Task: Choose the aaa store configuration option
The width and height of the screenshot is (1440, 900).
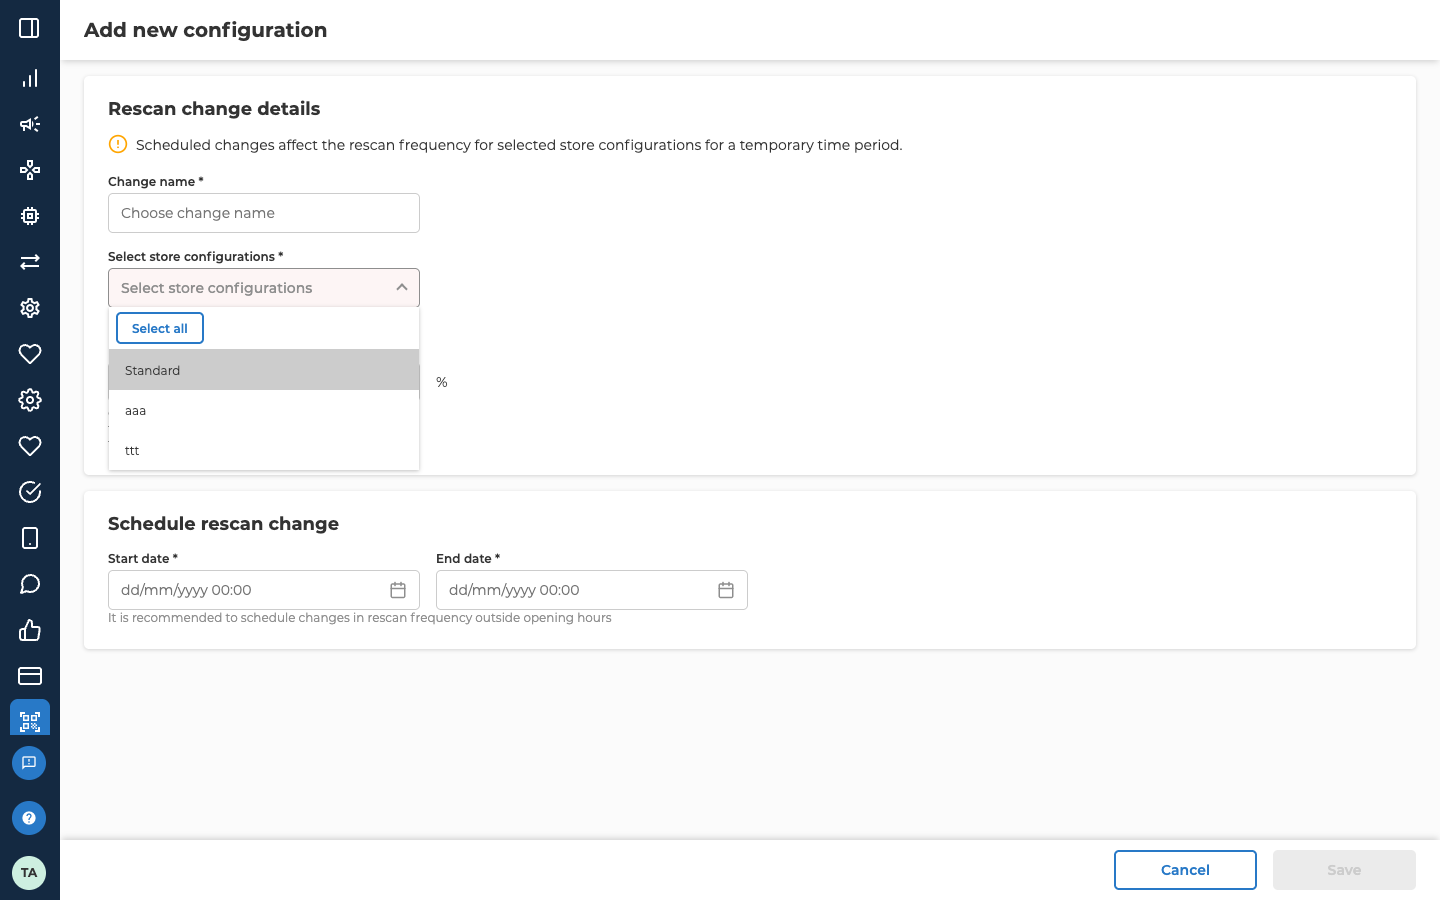Action: (264, 410)
